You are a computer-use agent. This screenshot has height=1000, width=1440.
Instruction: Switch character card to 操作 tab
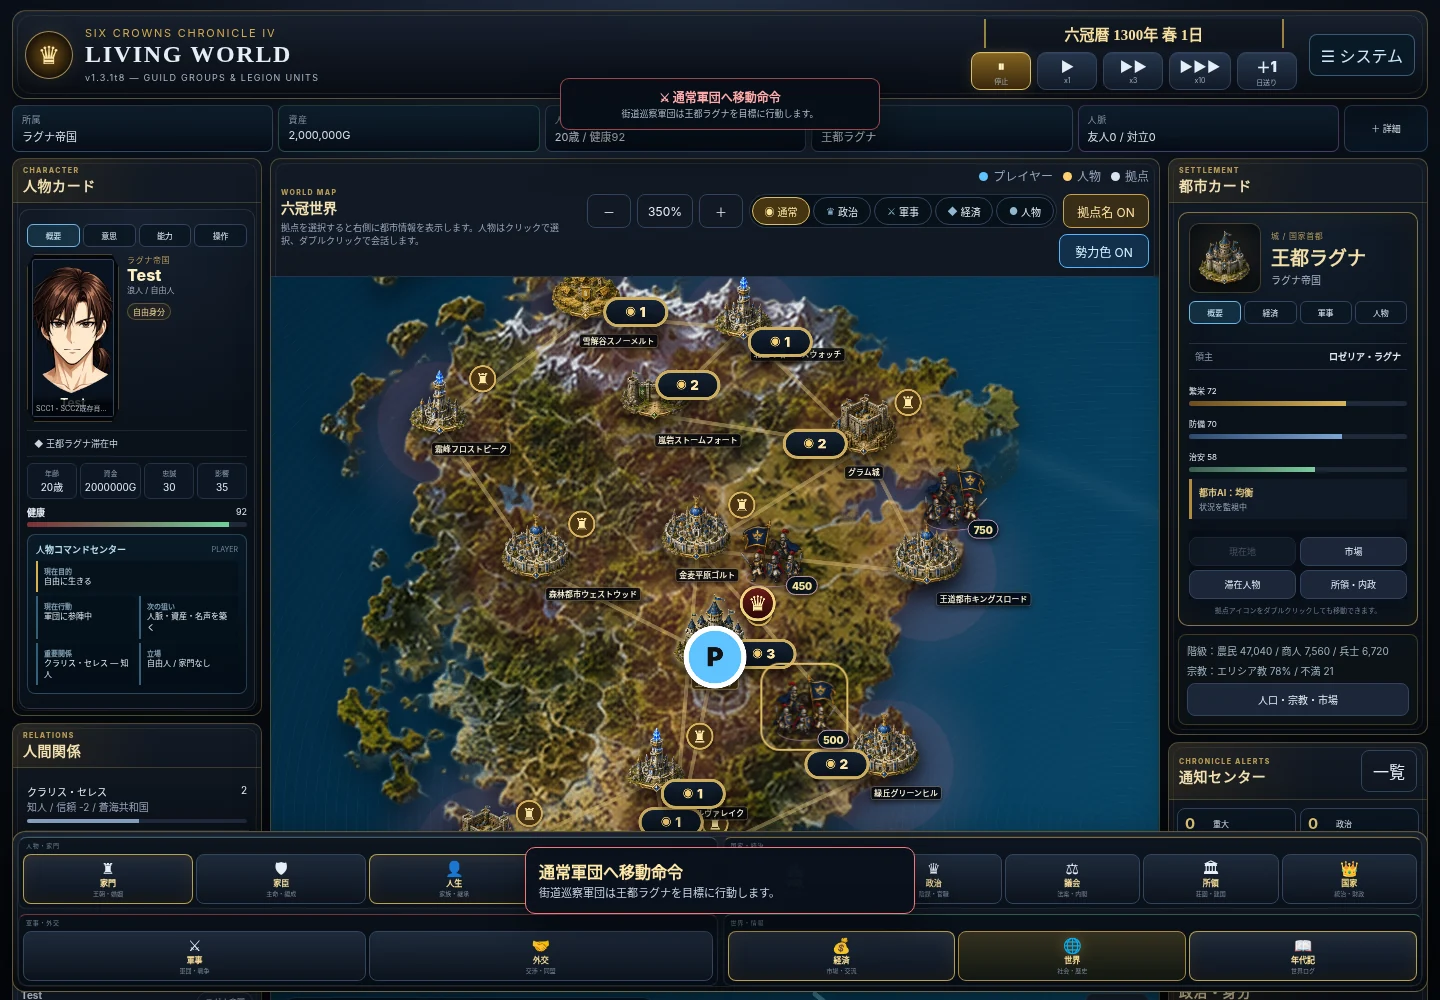click(x=220, y=236)
